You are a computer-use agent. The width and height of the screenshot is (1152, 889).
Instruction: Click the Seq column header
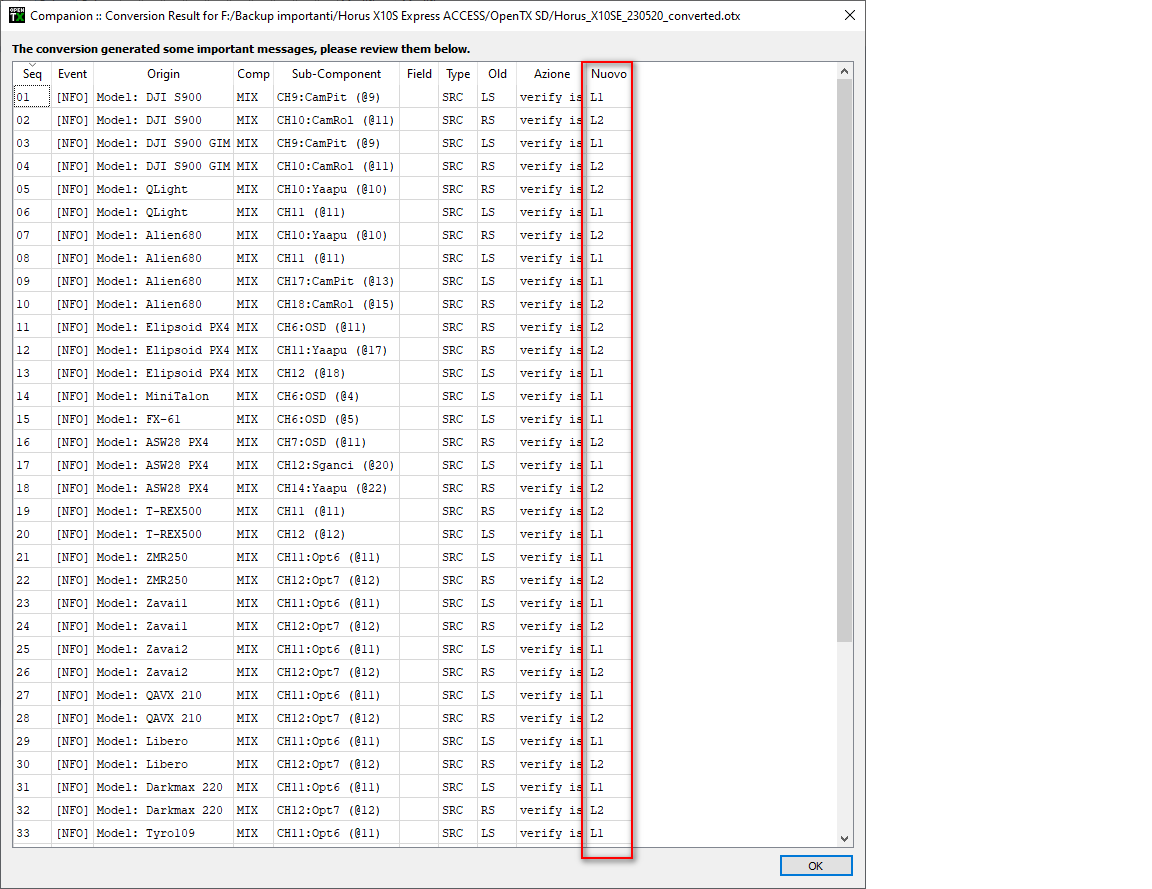(31, 74)
